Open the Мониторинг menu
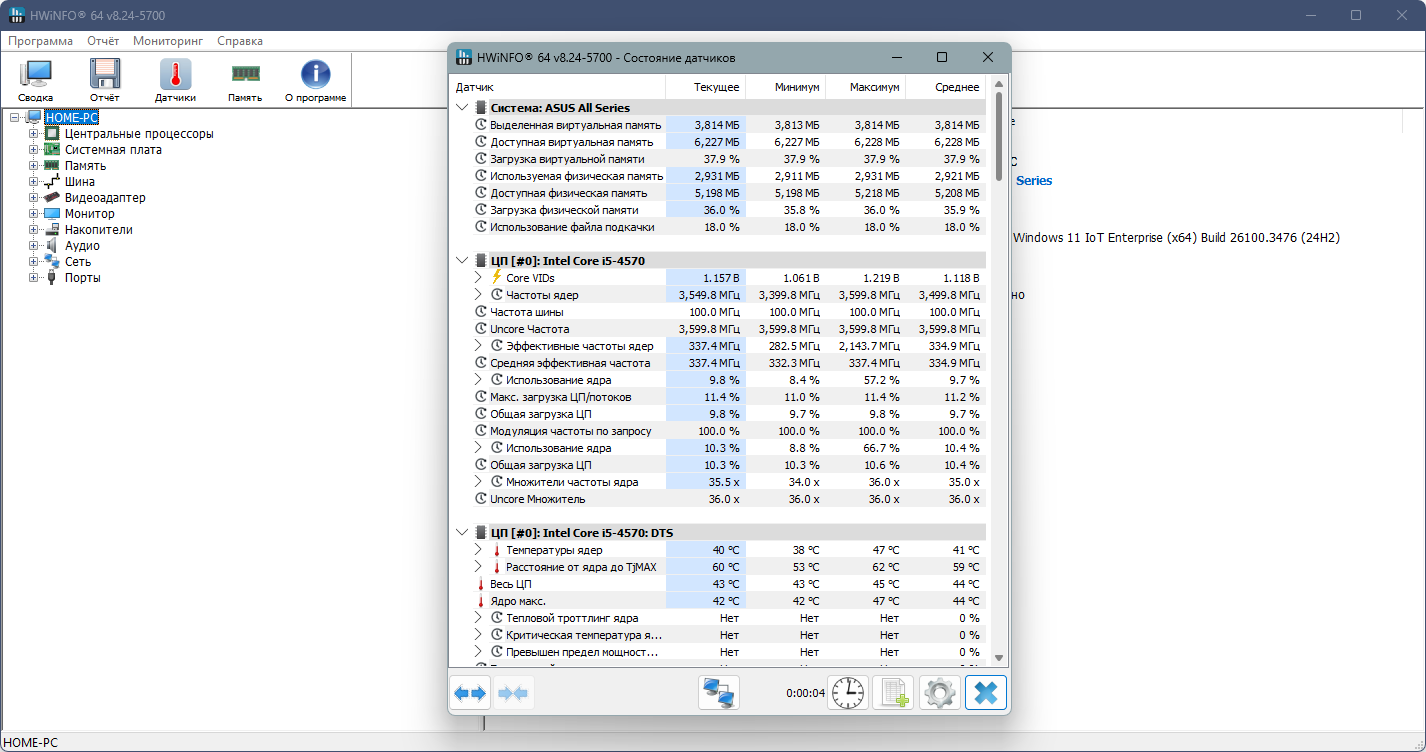 pyautogui.click(x=168, y=41)
